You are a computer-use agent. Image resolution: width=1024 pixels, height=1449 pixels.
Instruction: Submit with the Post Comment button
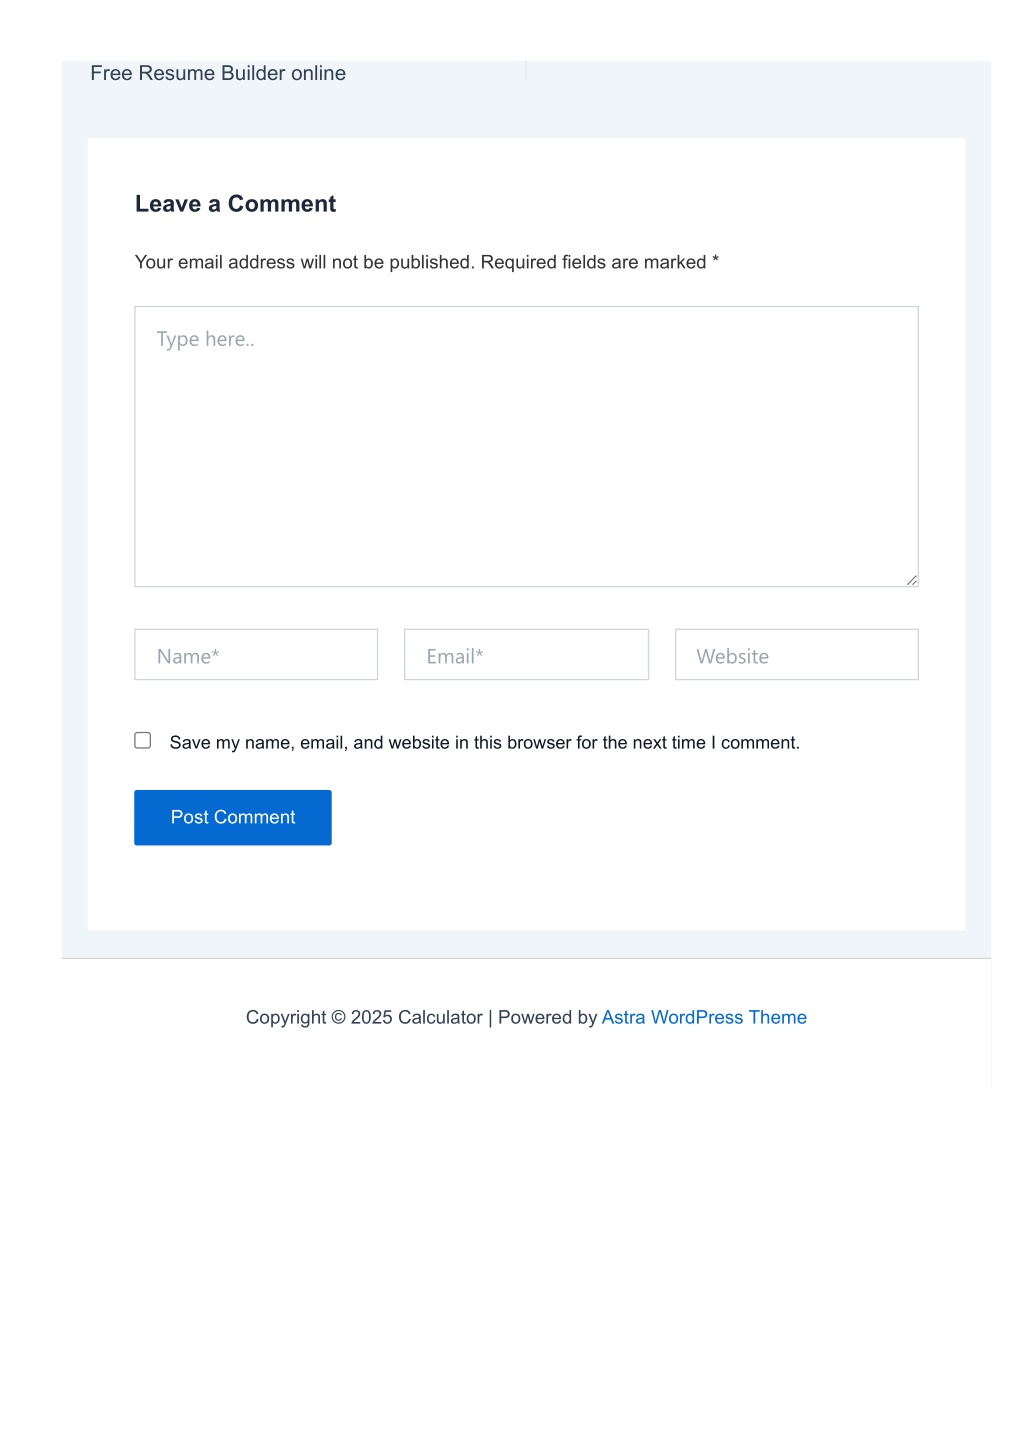[233, 817]
